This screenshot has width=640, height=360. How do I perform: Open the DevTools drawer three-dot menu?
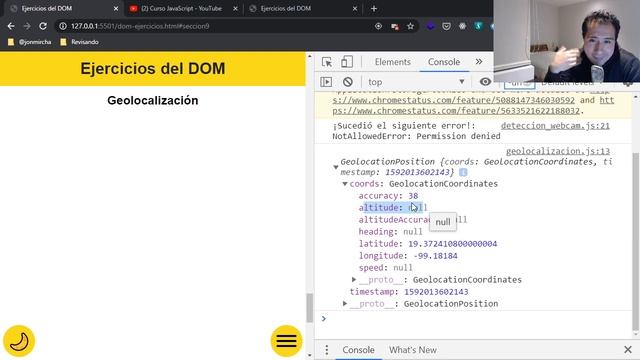click(327, 350)
